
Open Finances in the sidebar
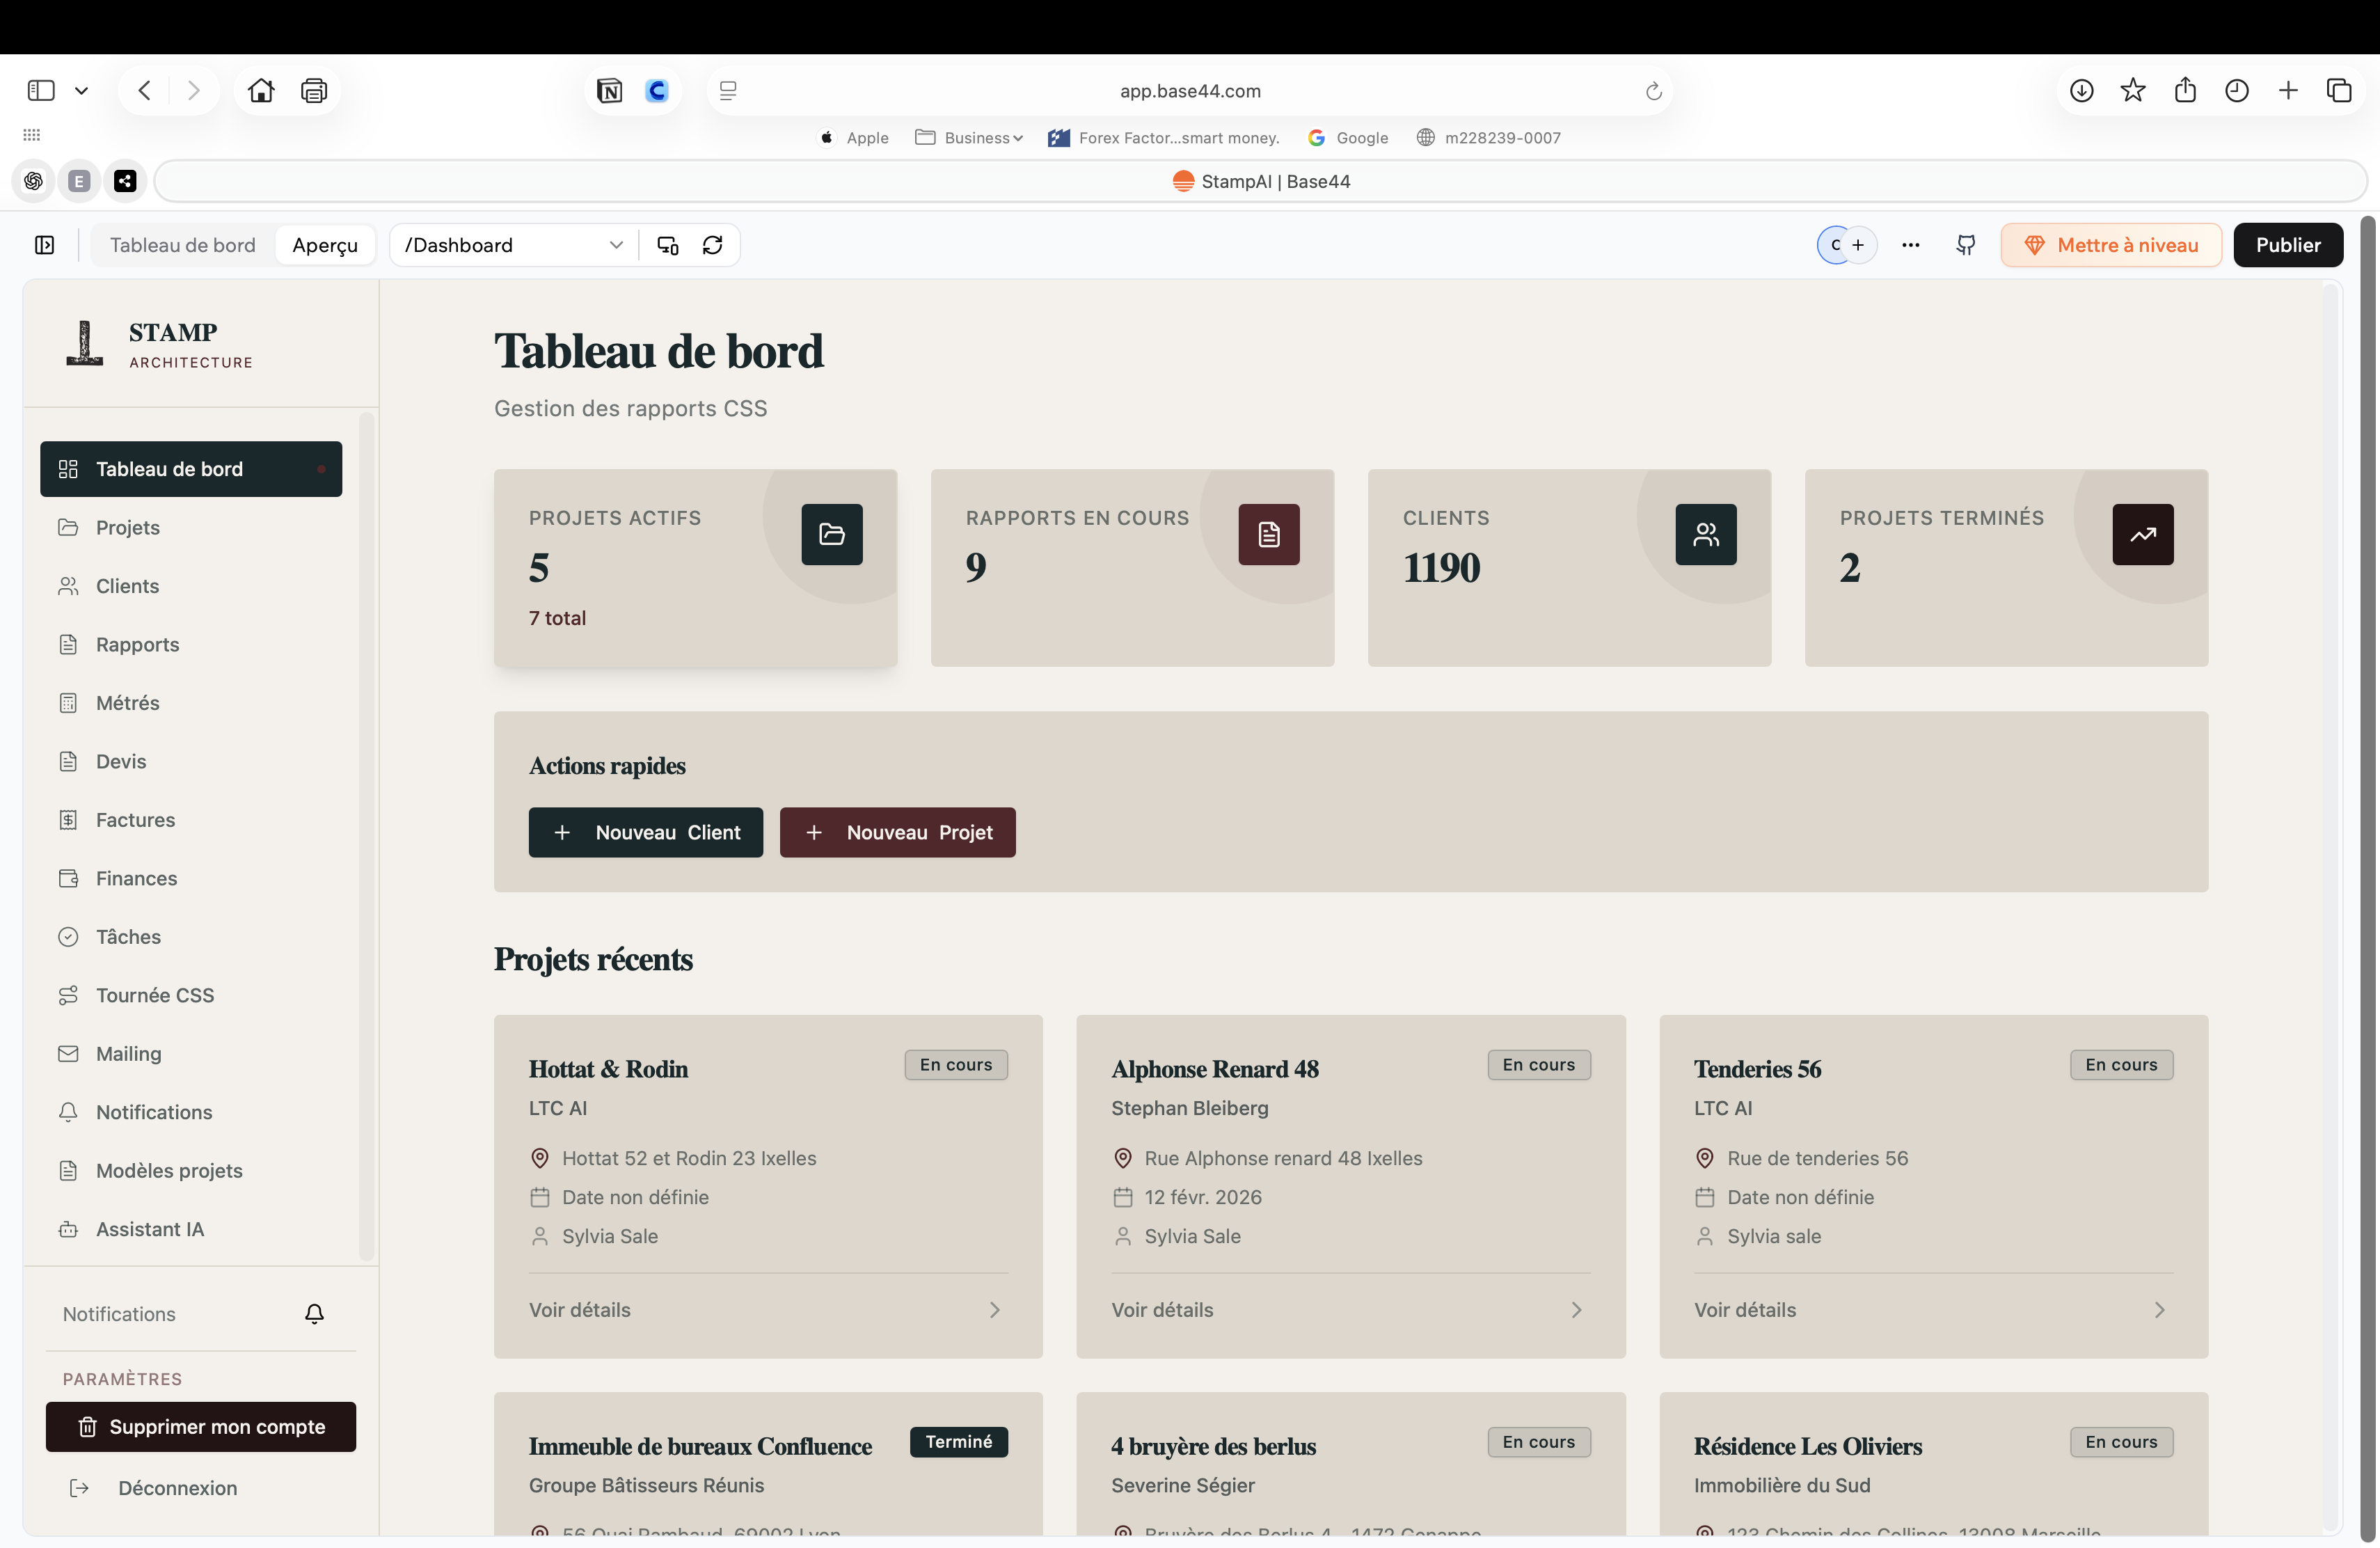(x=191, y=879)
